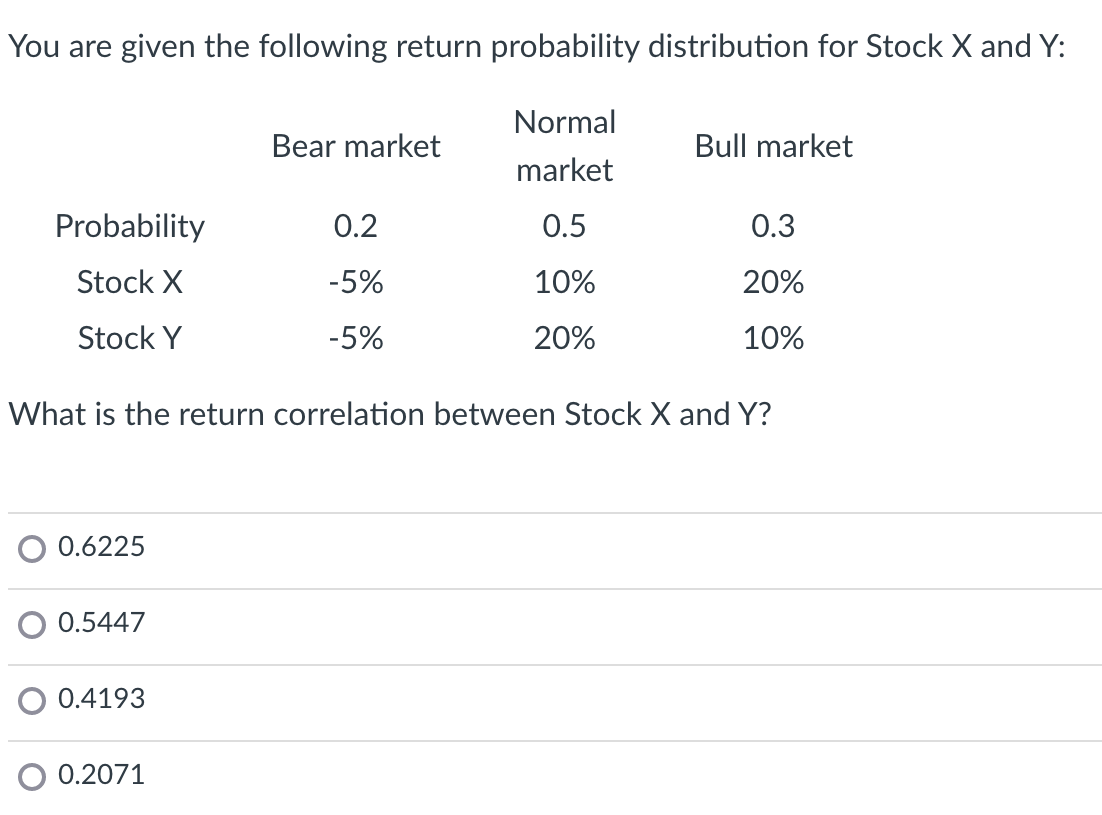
Task: Click the Stock Y row label
Action: point(130,339)
